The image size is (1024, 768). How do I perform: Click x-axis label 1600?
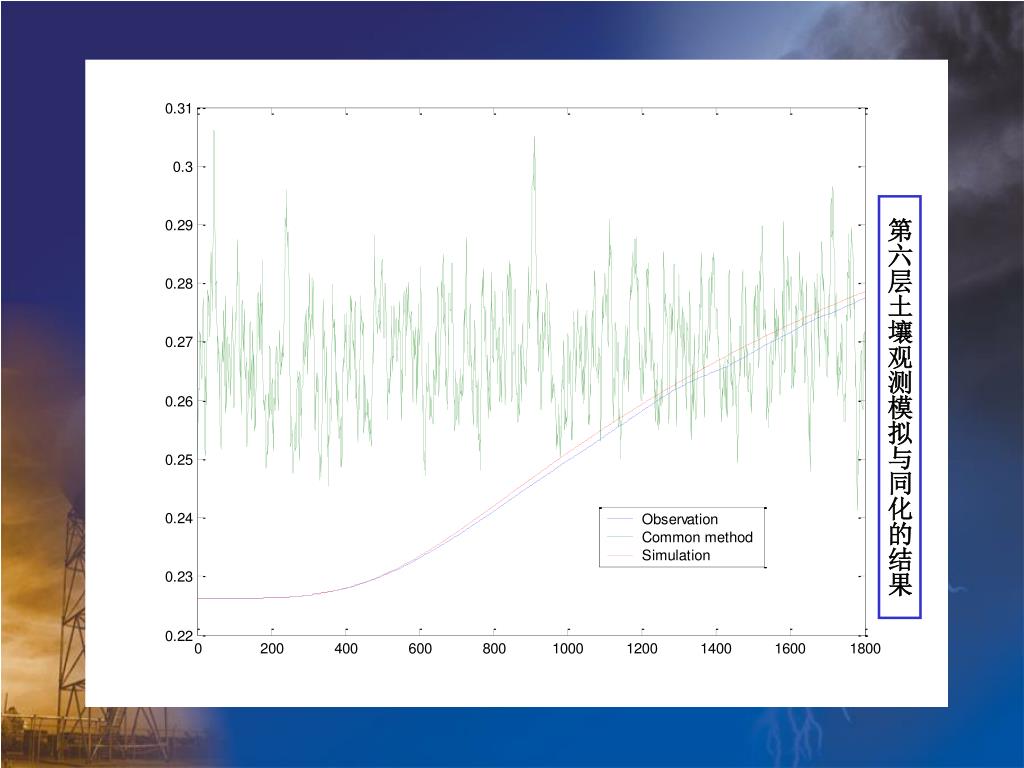point(790,648)
